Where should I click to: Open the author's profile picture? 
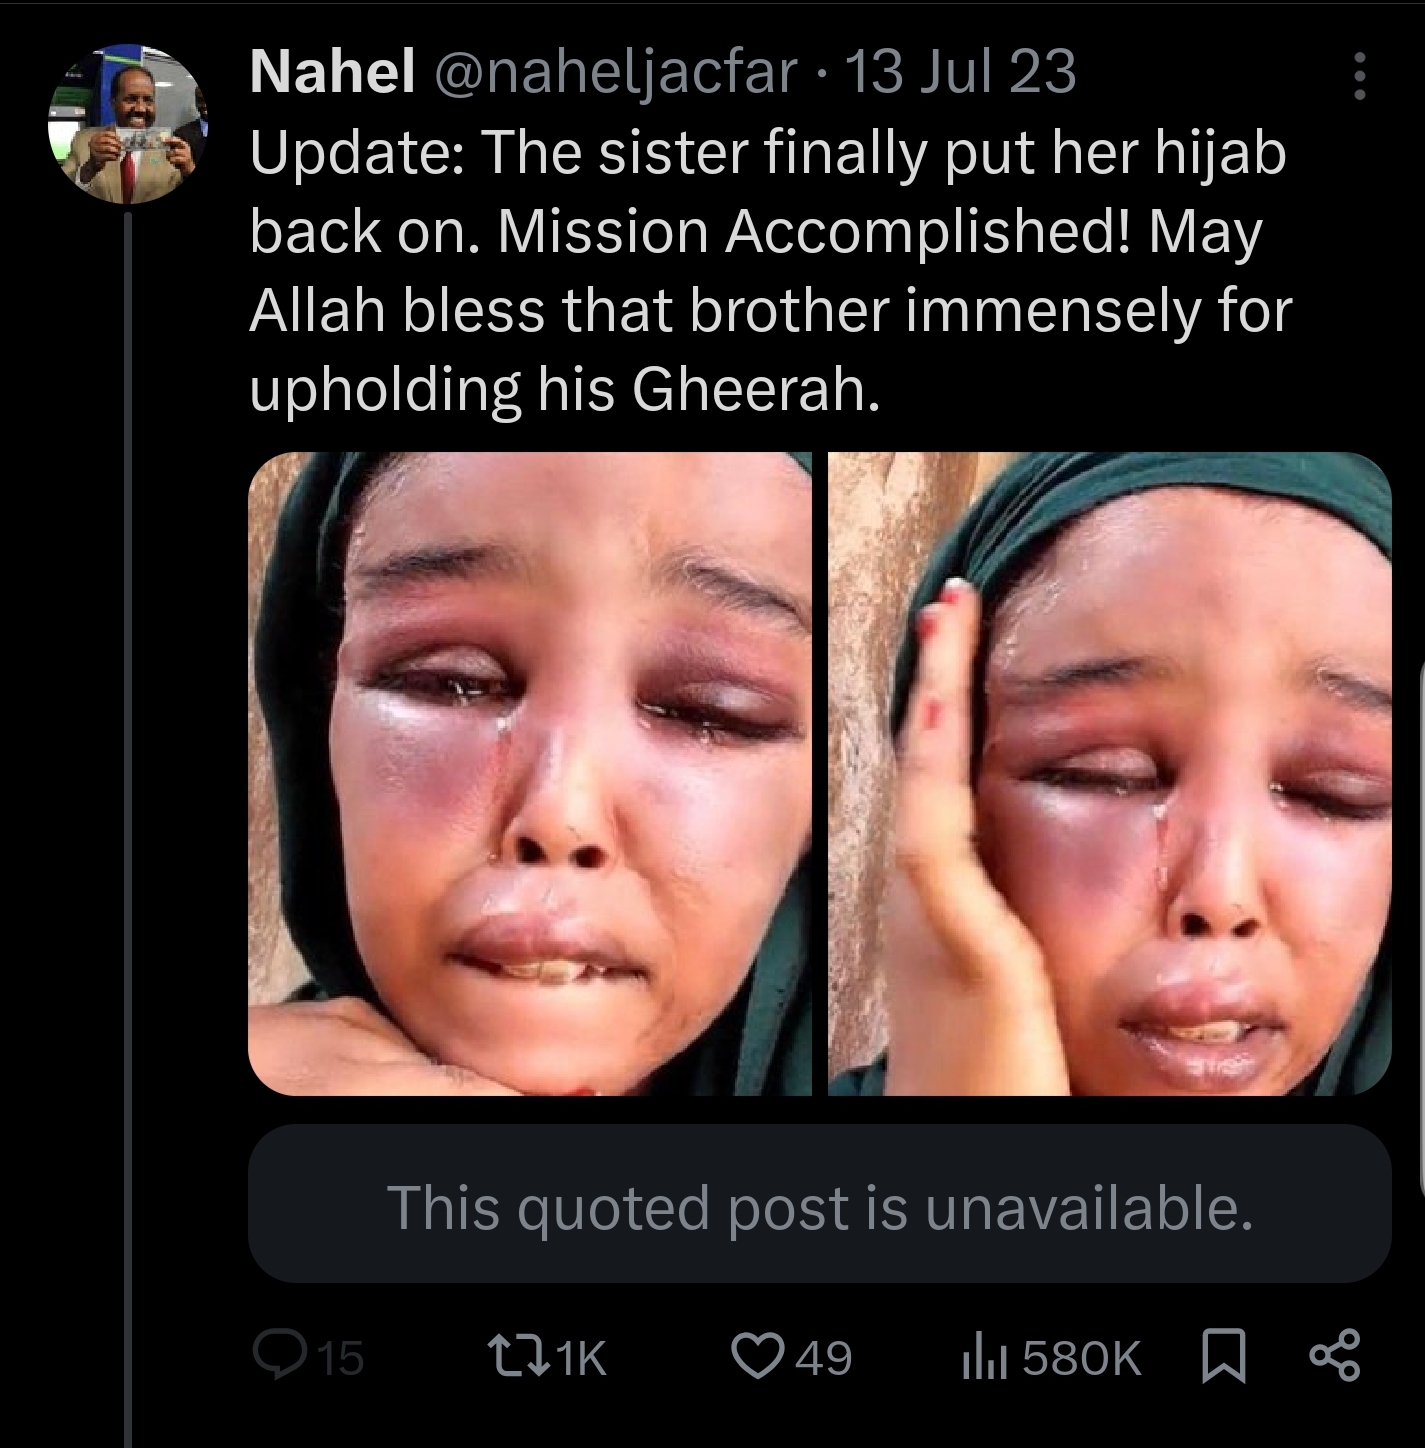[127, 124]
